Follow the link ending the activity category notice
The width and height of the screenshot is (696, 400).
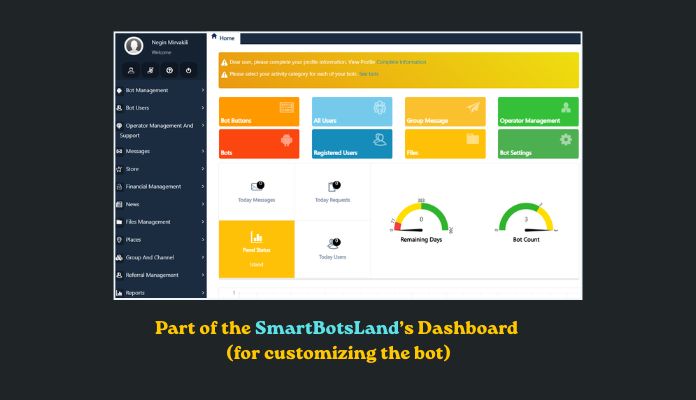click(369, 74)
